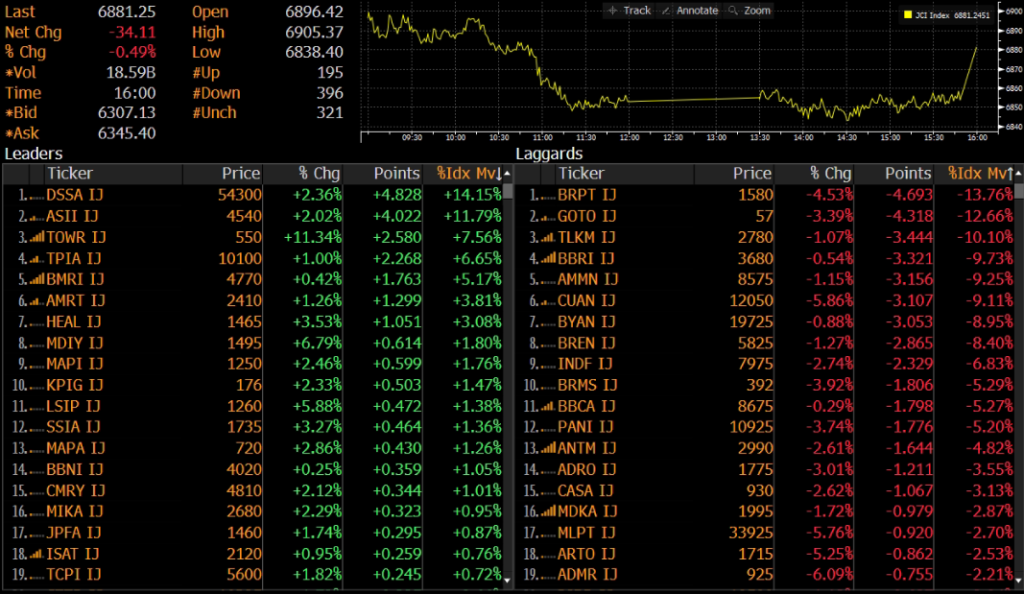Sort Leaders table by Points column
Screen dimensions: 1024x594
tap(396, 174)
